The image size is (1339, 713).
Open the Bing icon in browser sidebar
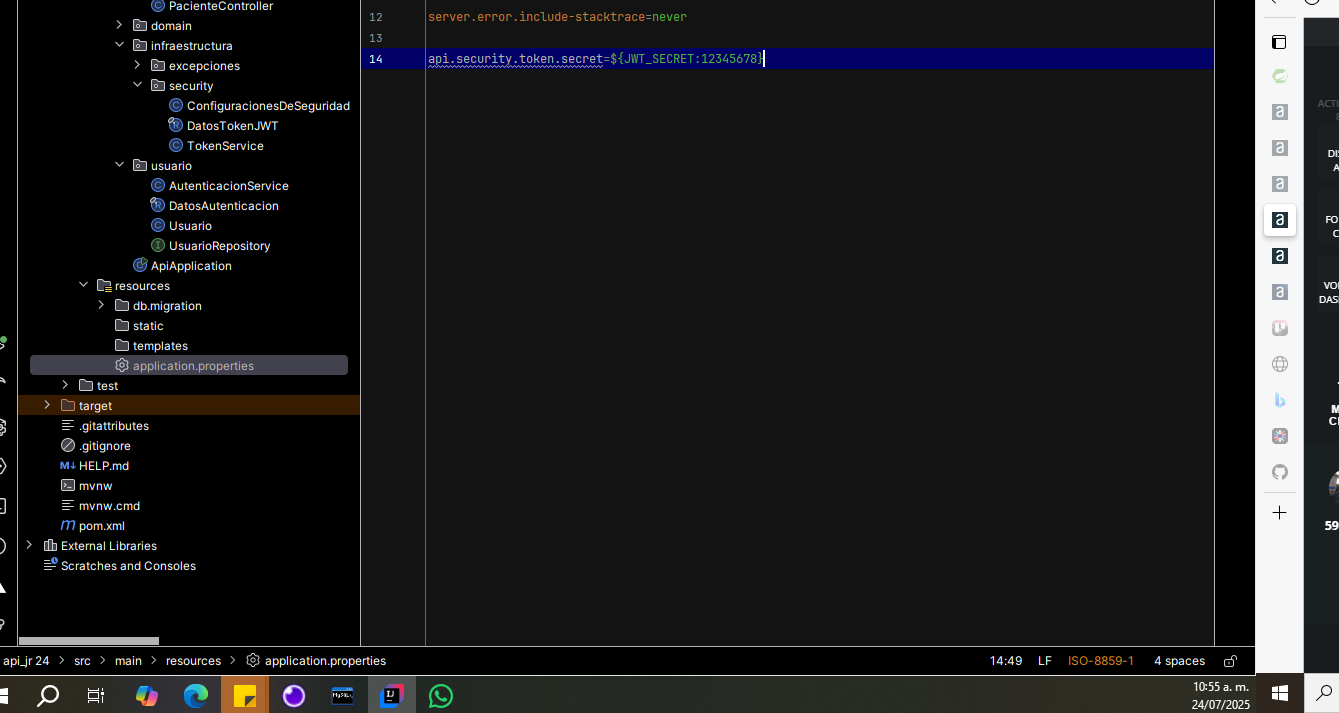[1279, 400]
